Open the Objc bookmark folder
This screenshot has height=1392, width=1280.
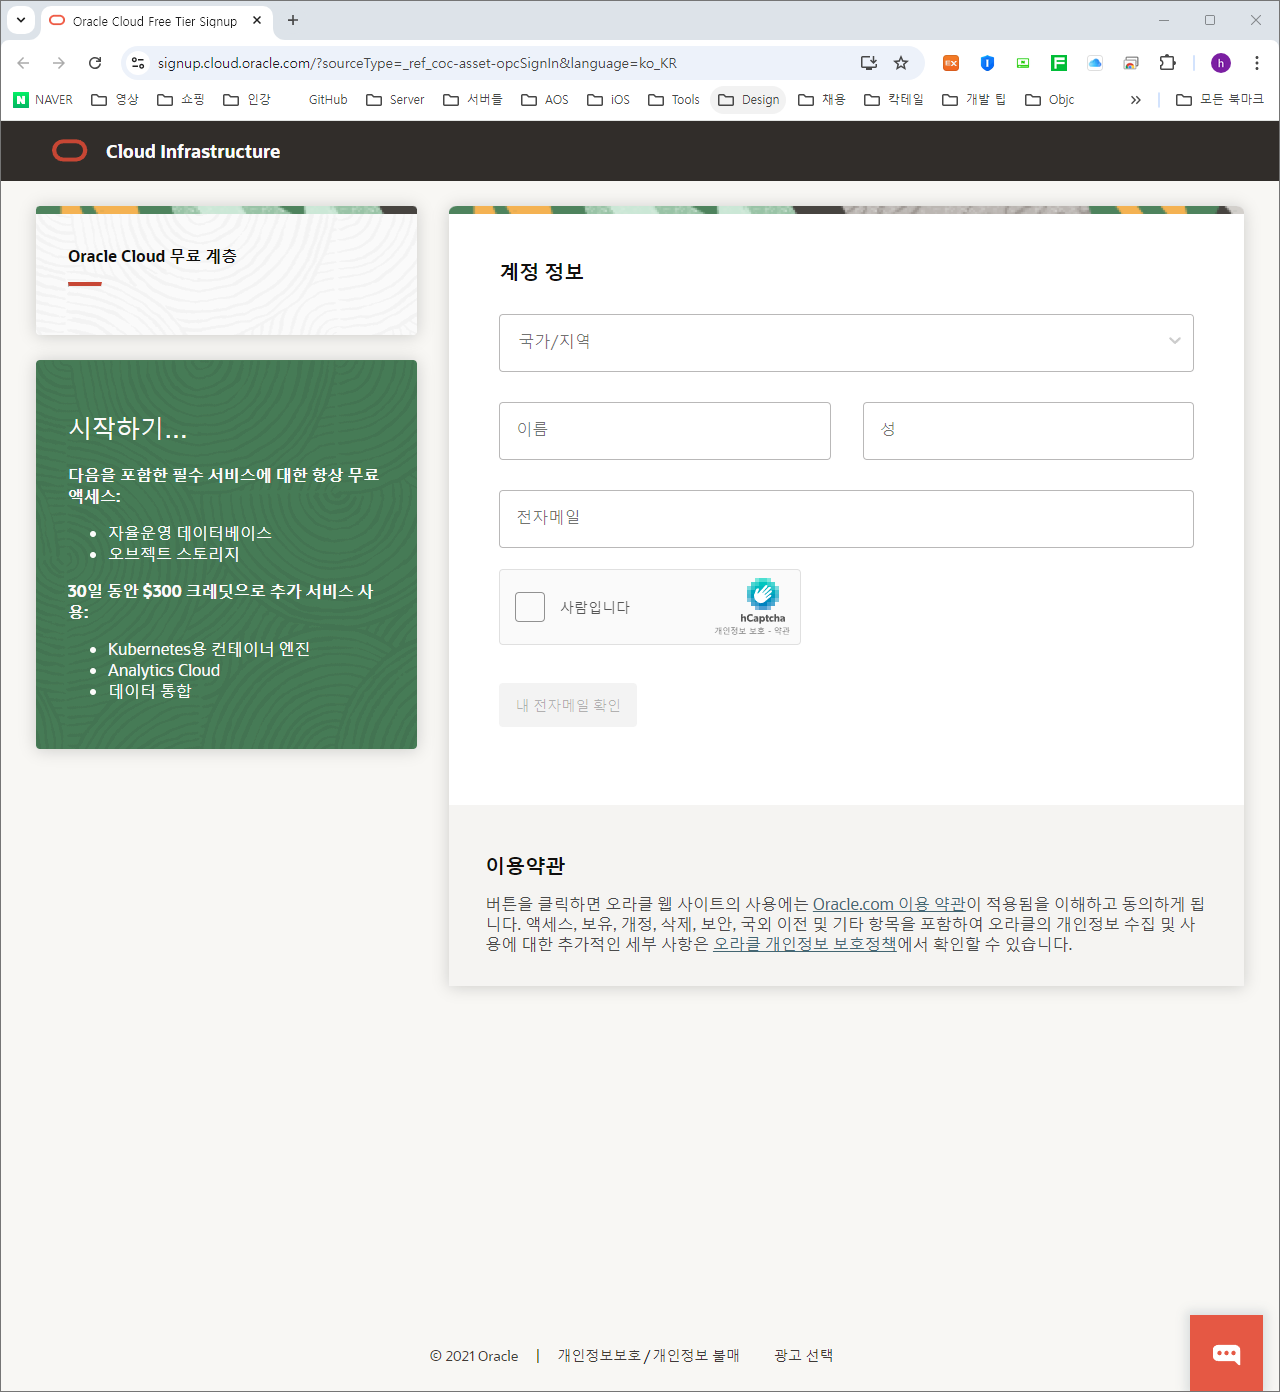click(1050, 99)
